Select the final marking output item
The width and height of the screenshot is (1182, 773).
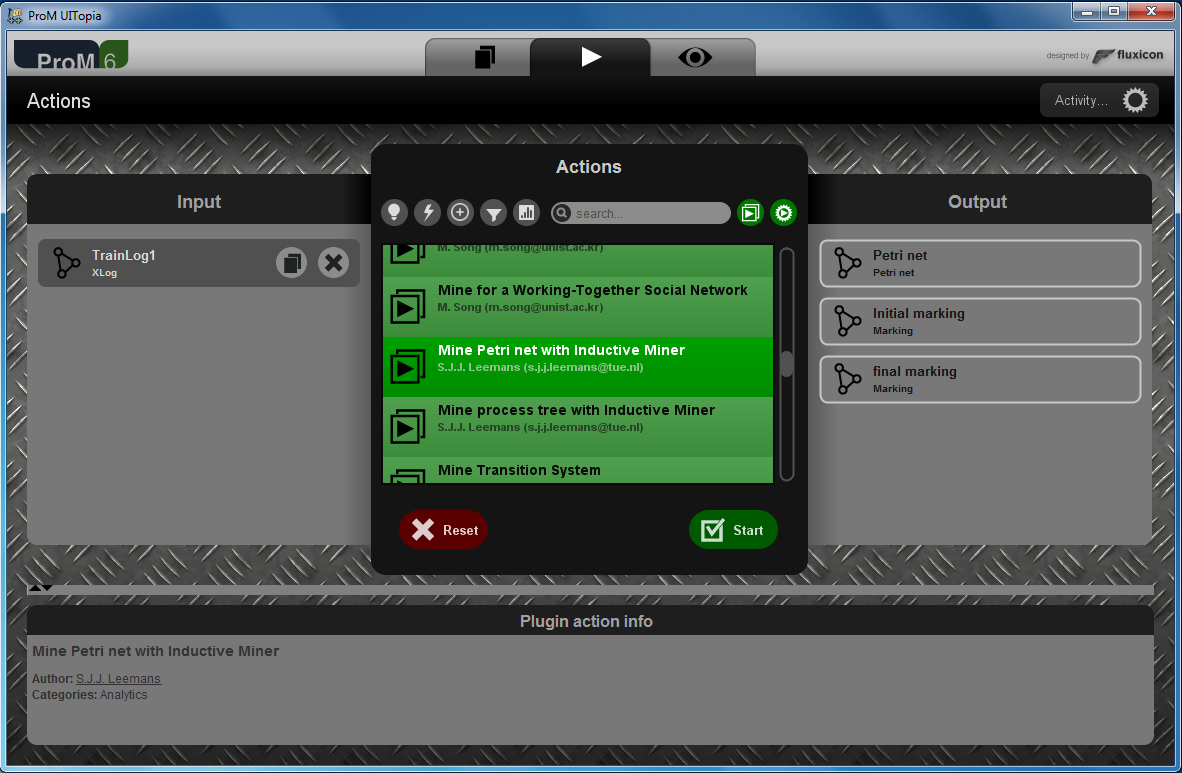(980, 379)
